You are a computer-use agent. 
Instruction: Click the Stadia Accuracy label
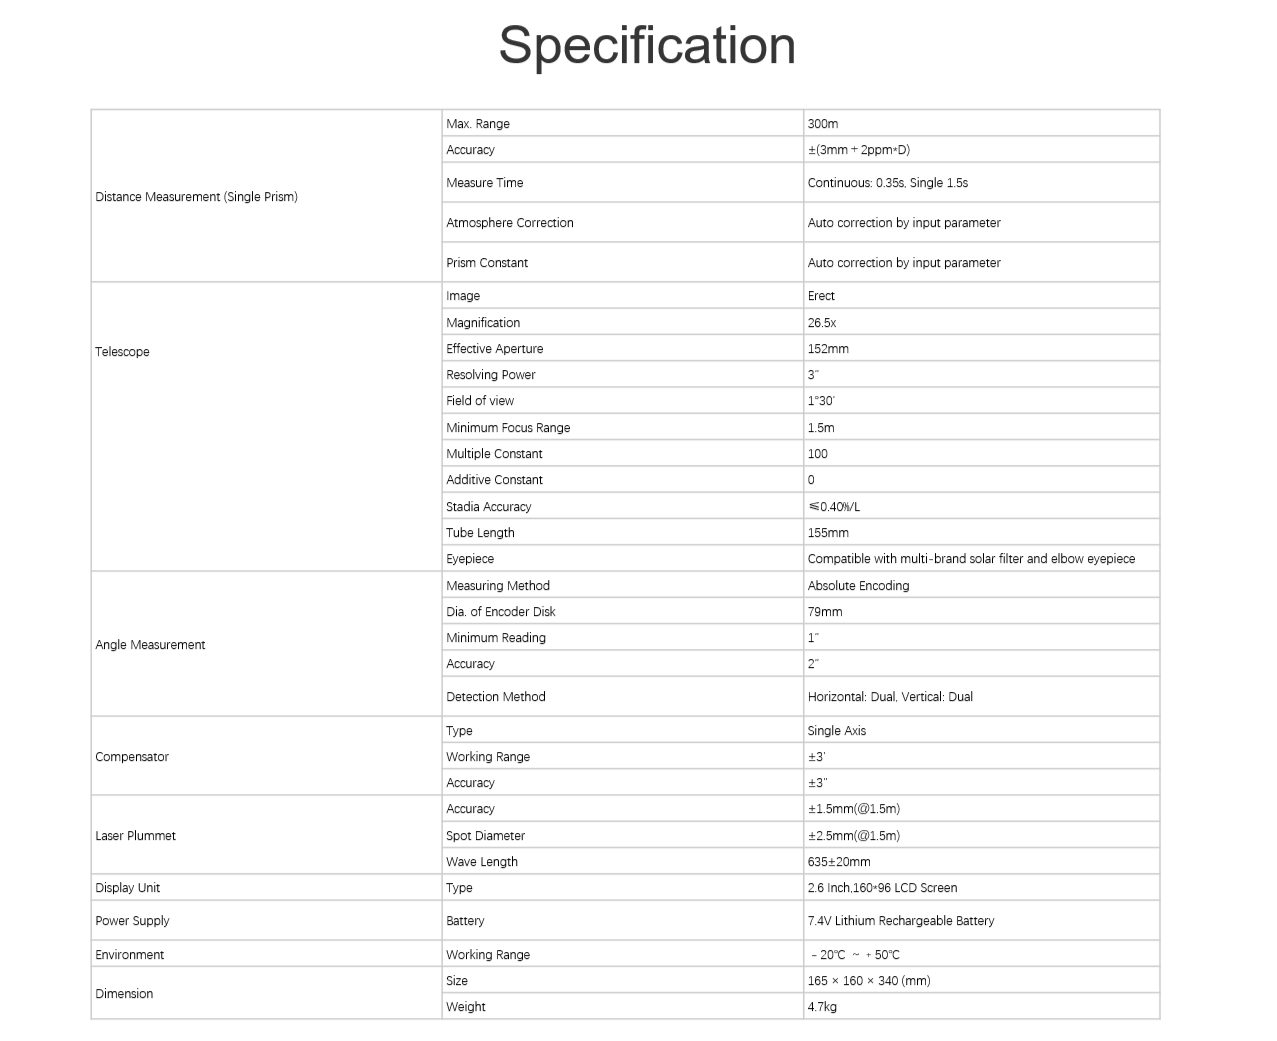click(x=489, y=507)
